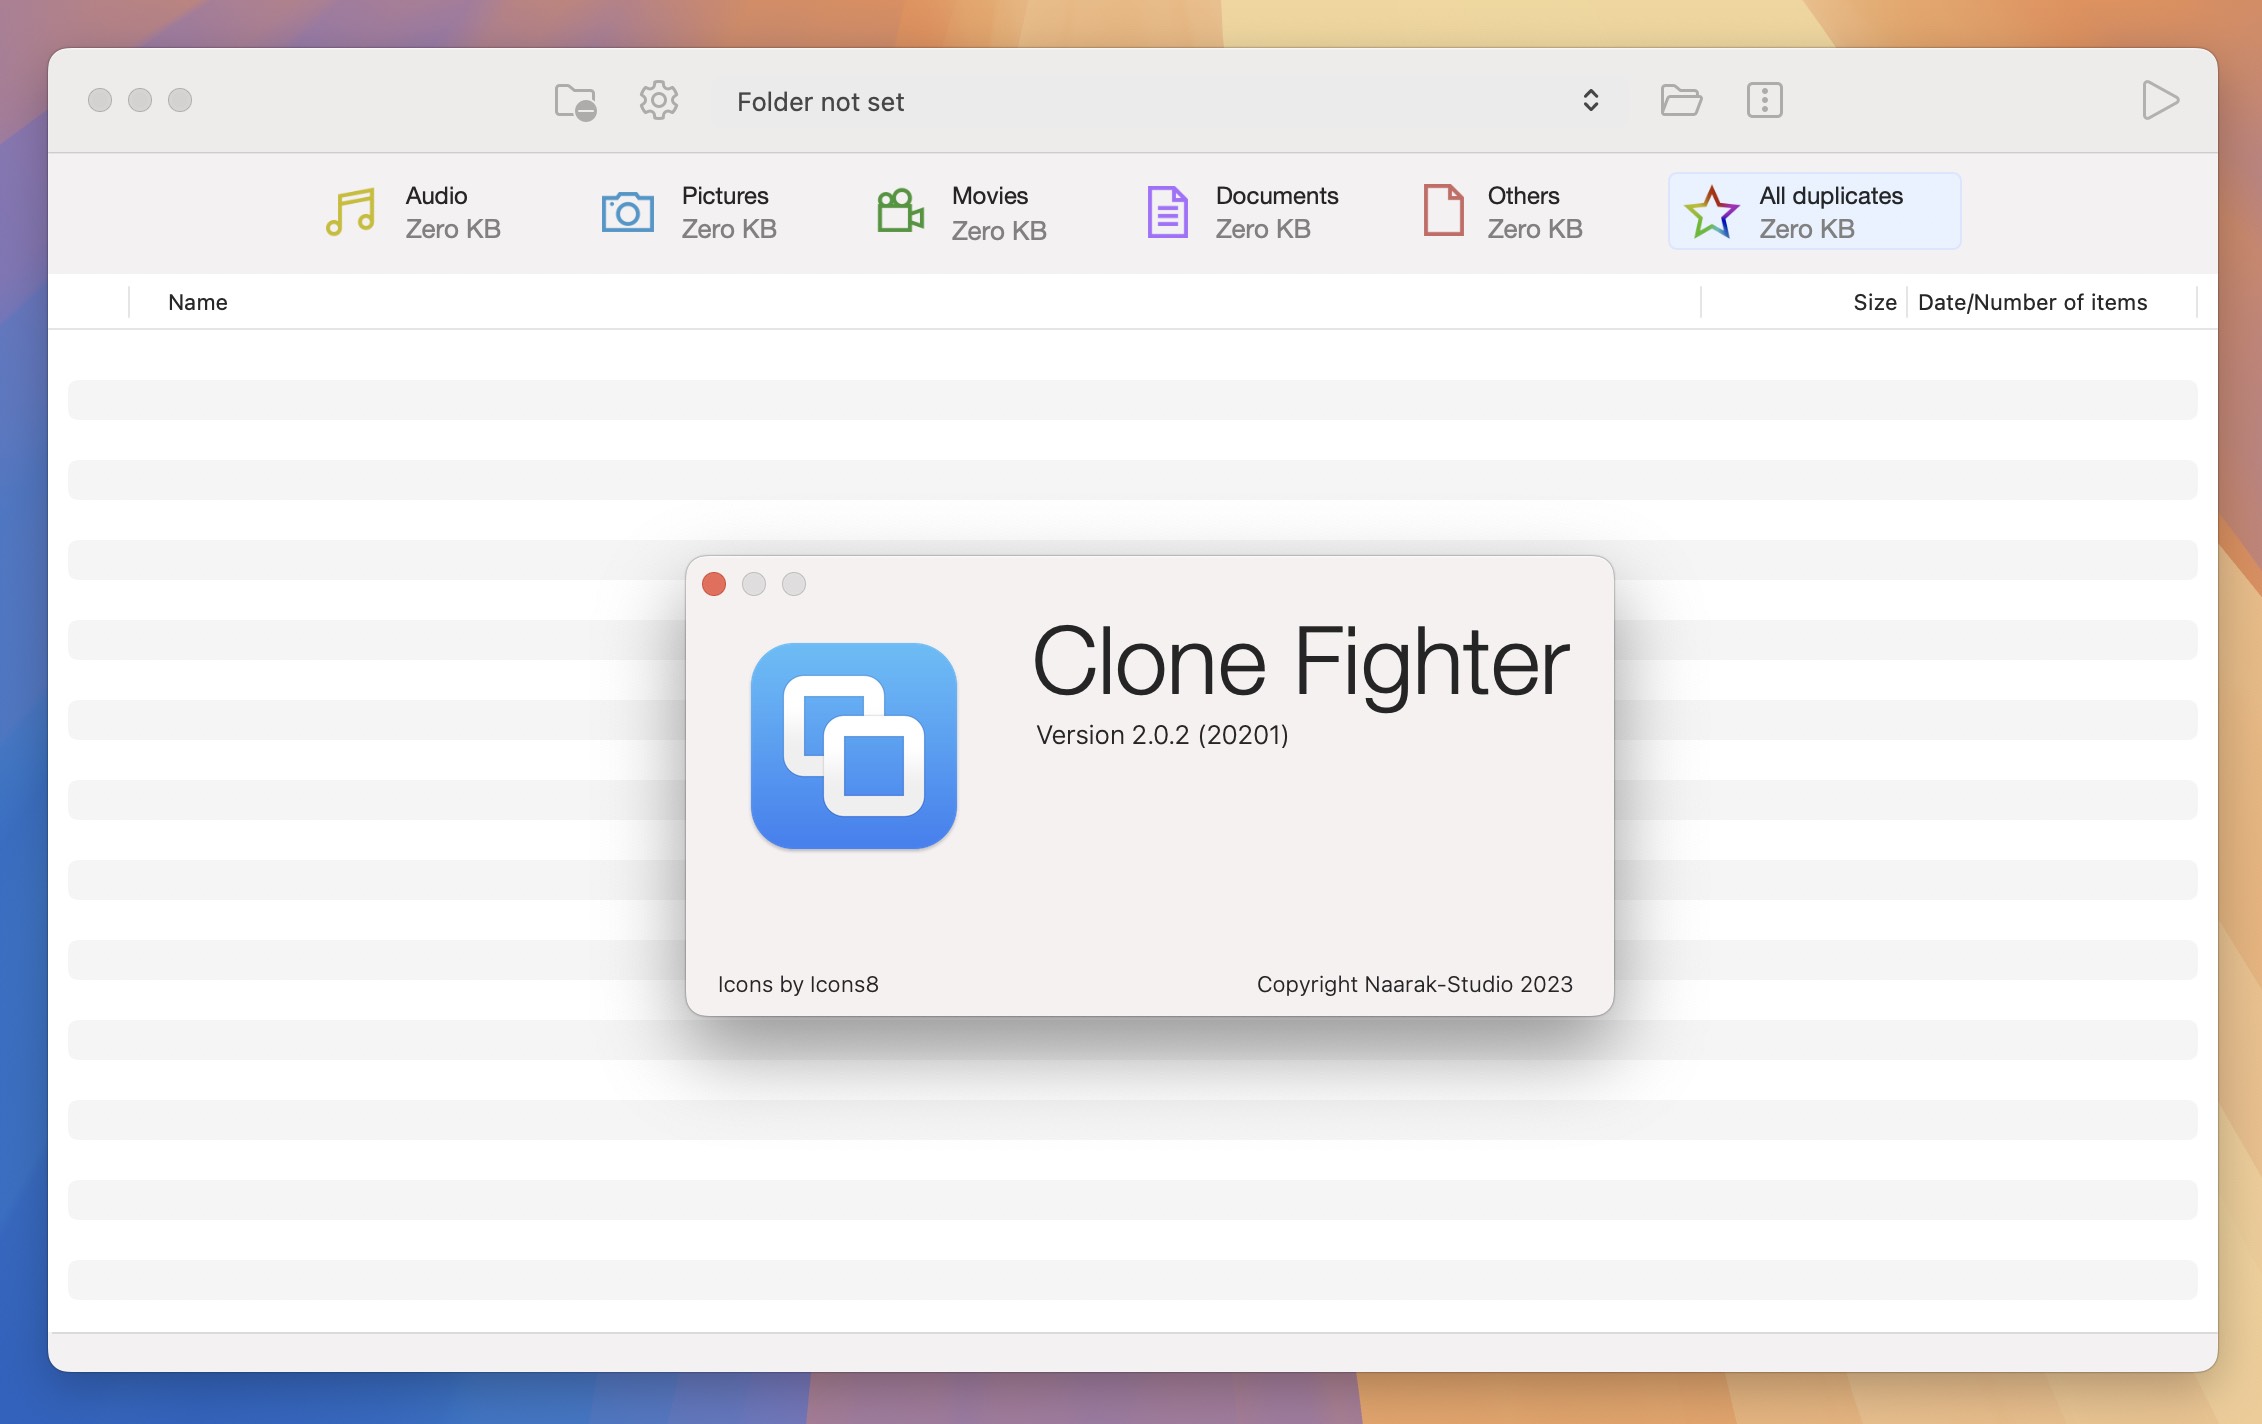The width and height of the screenshot is (2262, 1424).
Task: Select the Movies category icon
Action: pos(897,210)
